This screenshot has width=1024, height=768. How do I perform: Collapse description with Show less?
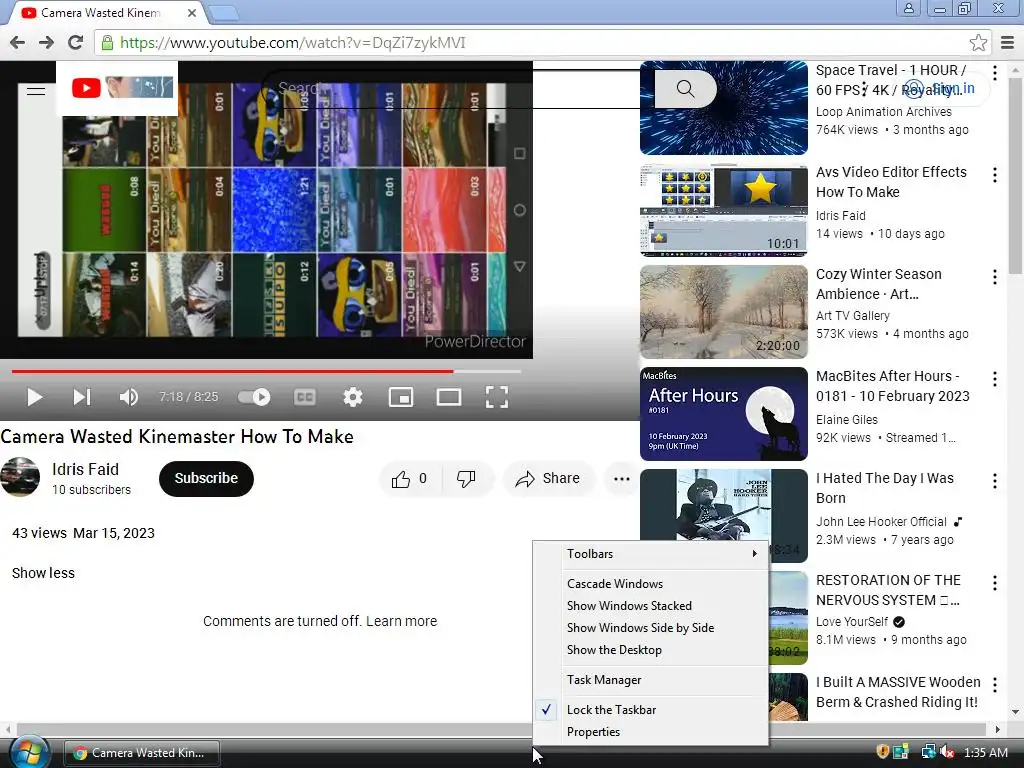43,573
